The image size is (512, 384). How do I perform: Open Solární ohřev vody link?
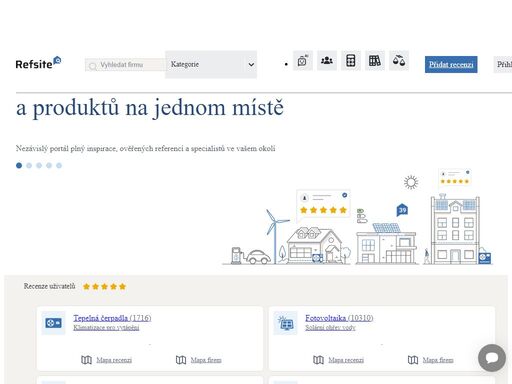(x=330, y=328)
